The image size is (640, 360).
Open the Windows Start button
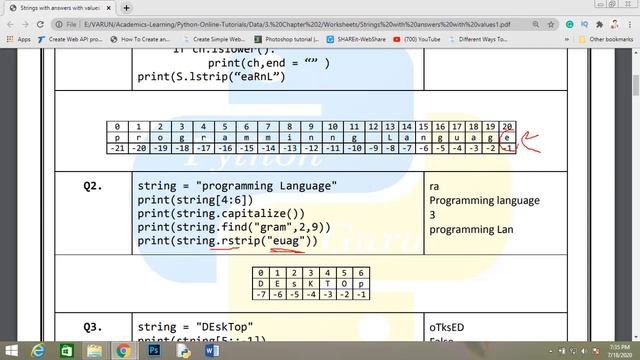coord(11,351)
